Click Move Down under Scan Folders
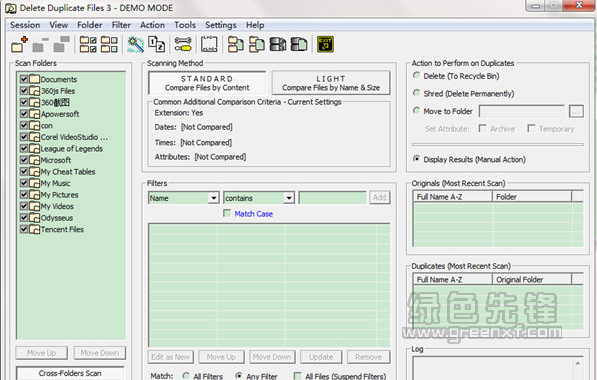The image size is (597, 380). (100, 353)
